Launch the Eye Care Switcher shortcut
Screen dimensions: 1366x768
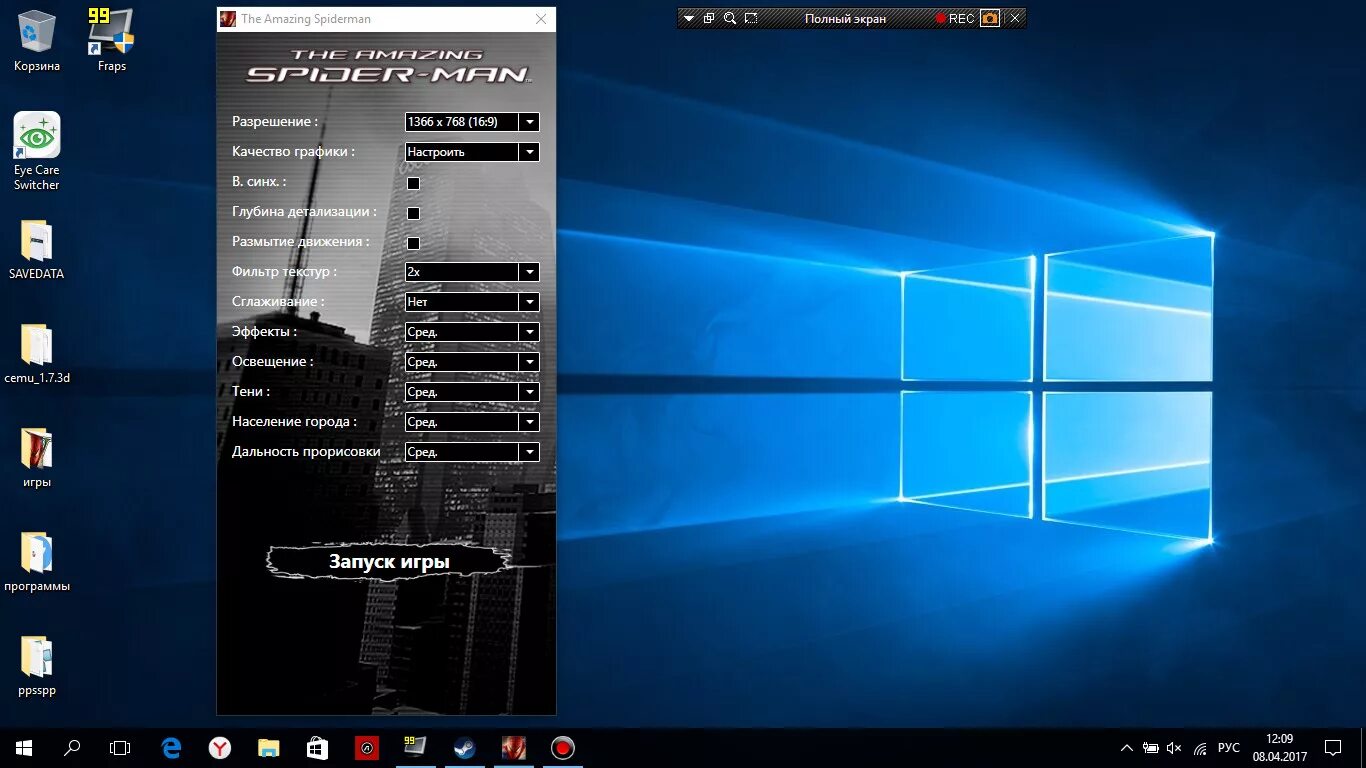[x=37, y=151]
